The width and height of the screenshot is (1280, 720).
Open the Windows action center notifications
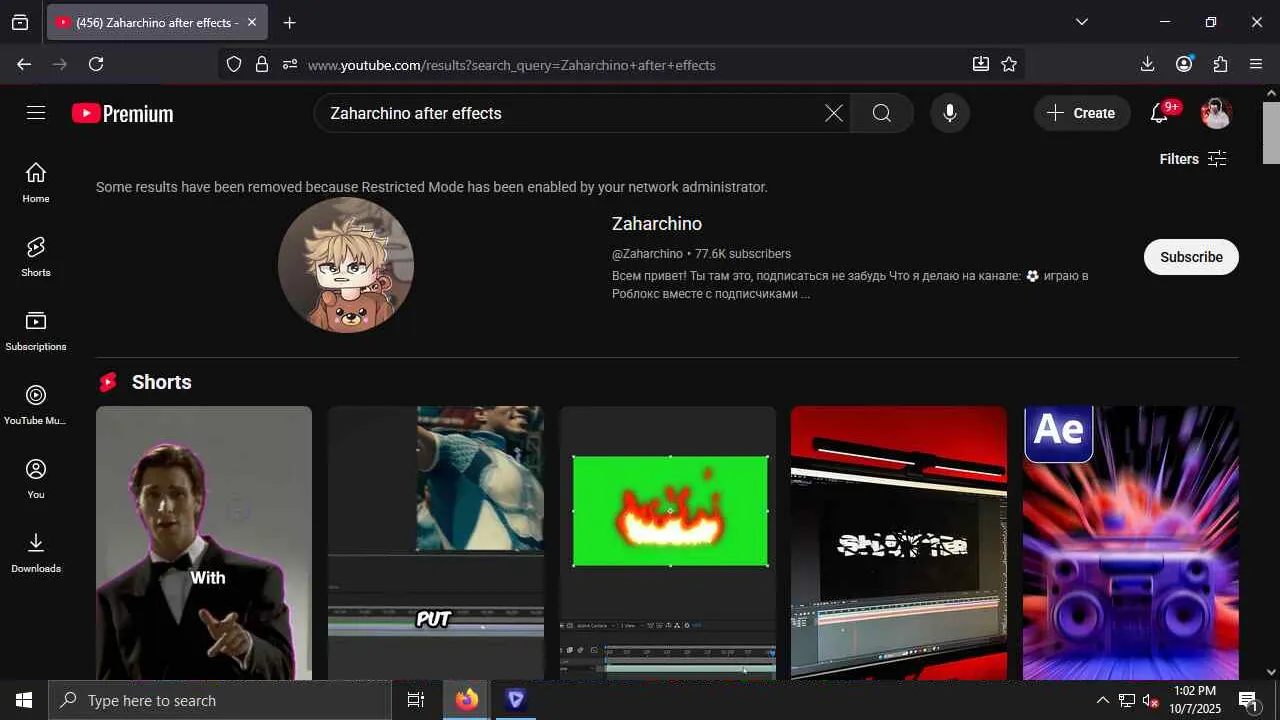(x=1248, y=700)
